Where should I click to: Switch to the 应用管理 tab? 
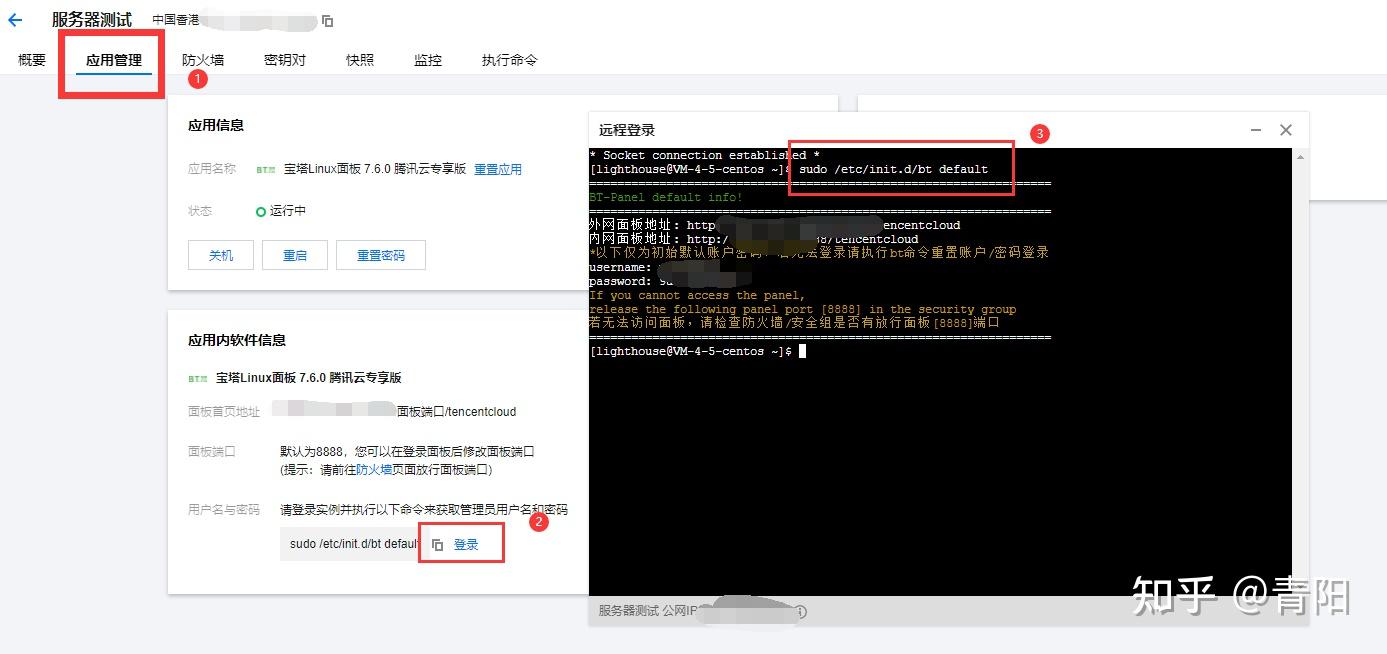click(114, 60)
